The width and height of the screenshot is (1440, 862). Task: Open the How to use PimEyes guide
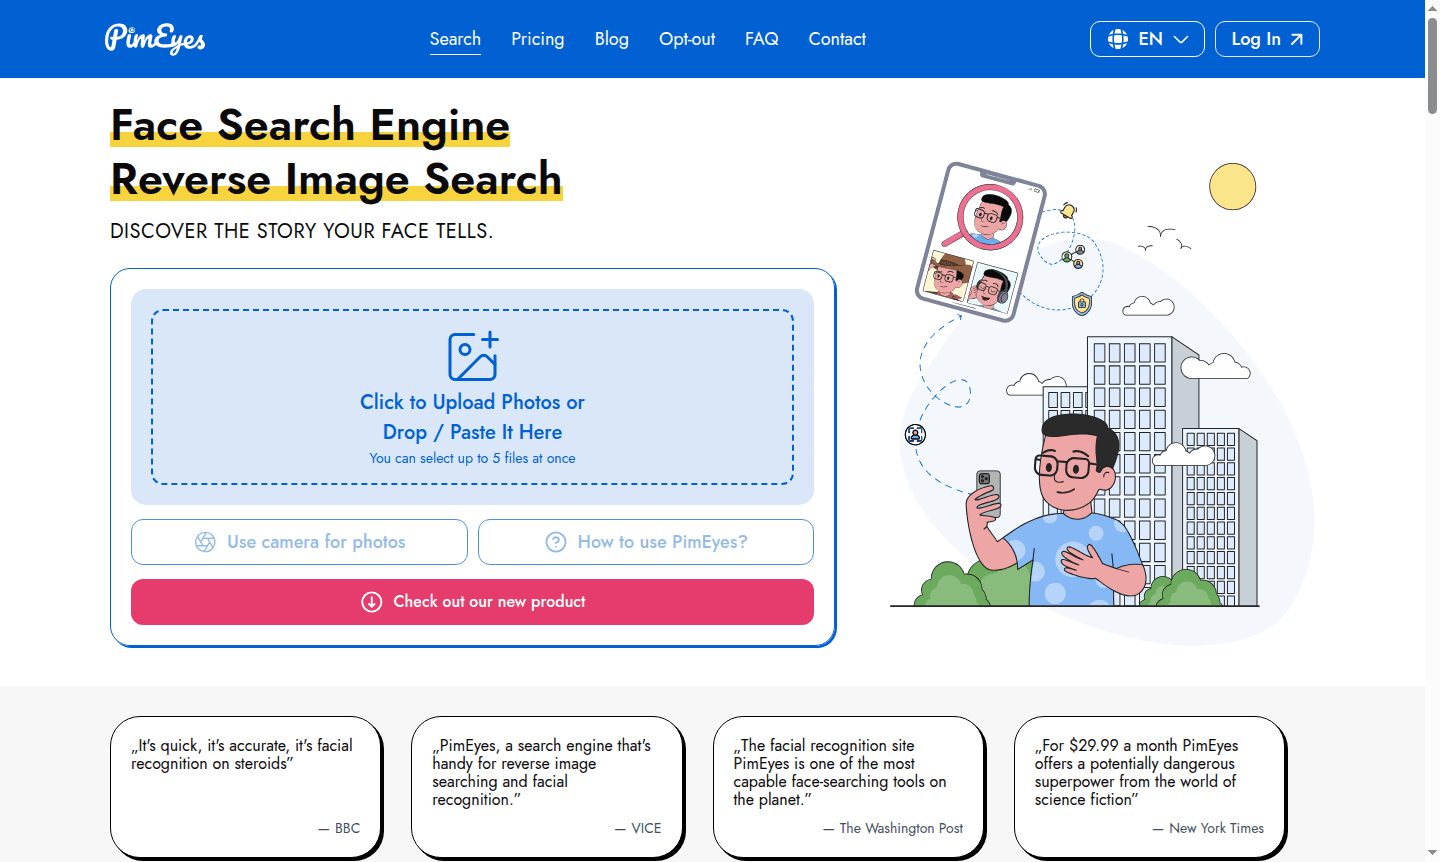pos(645,541)
